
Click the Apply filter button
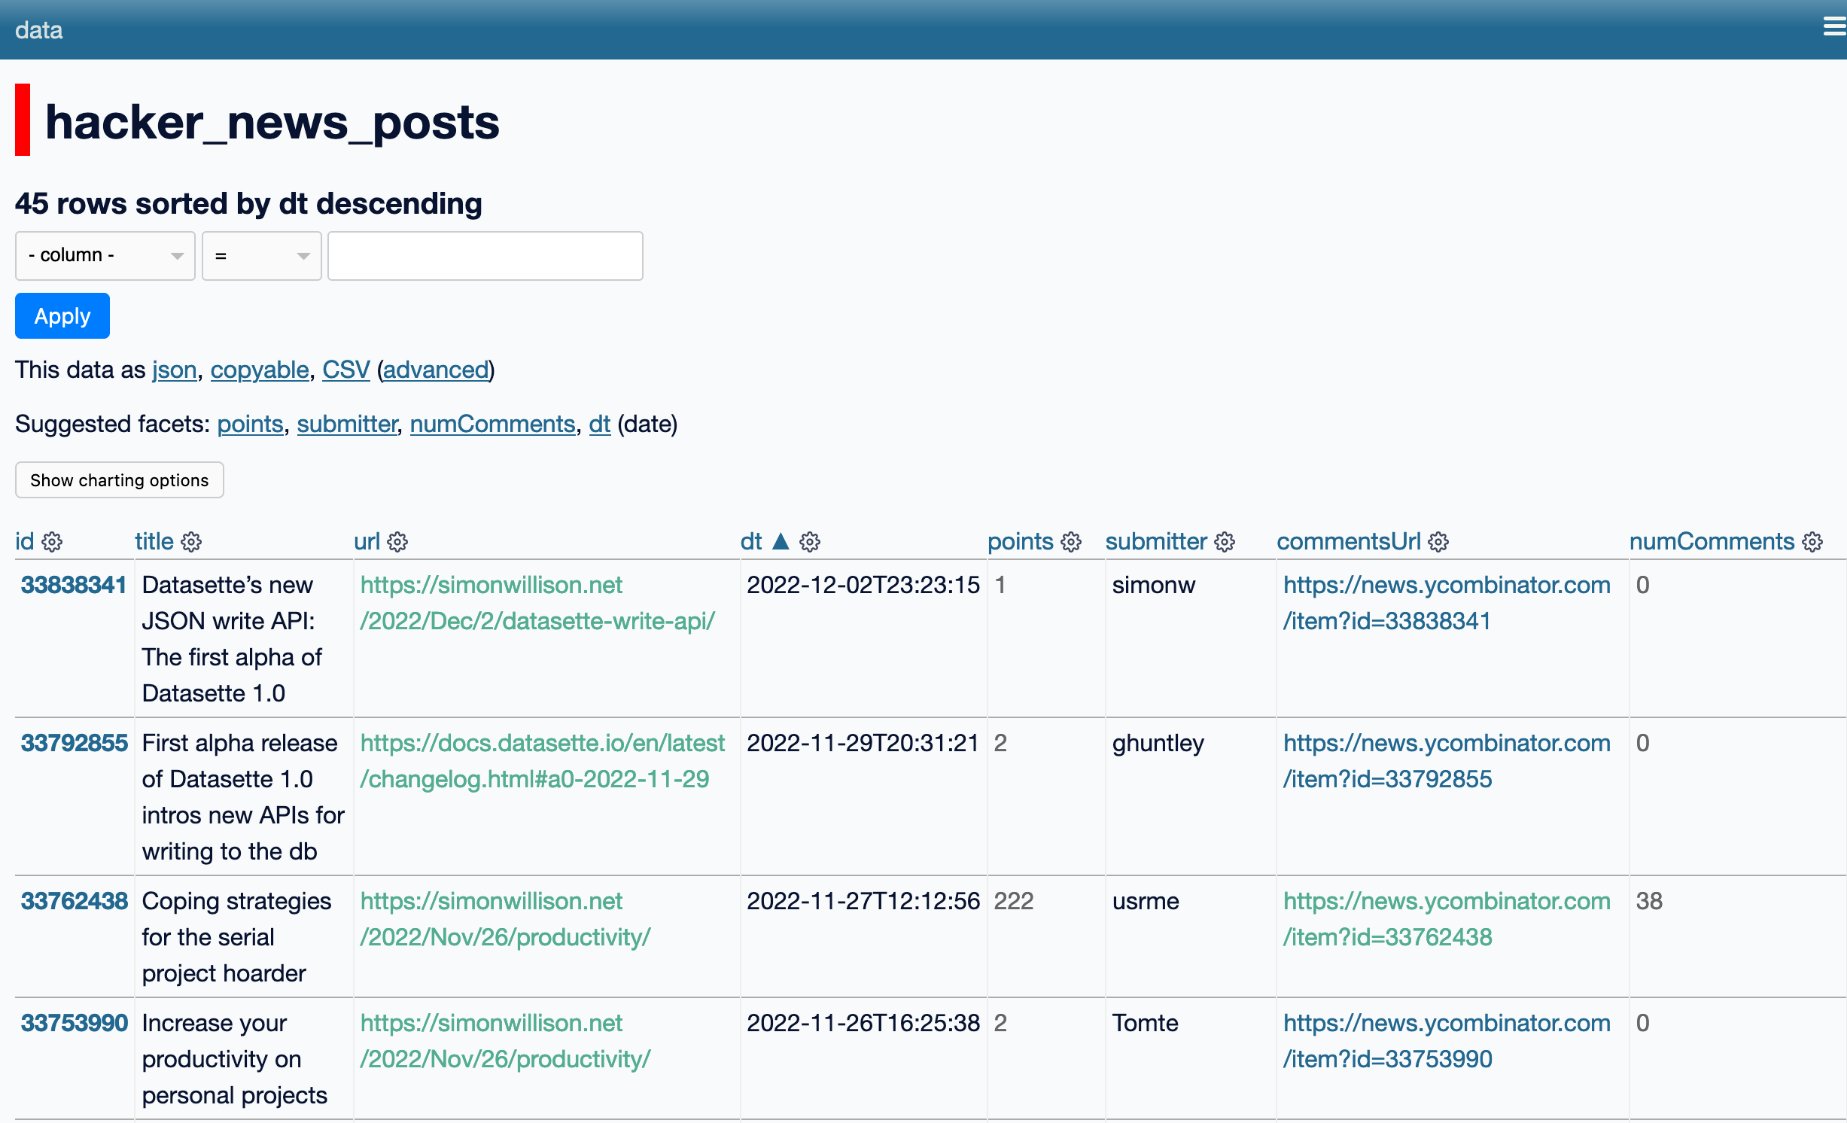coord(62,315)
